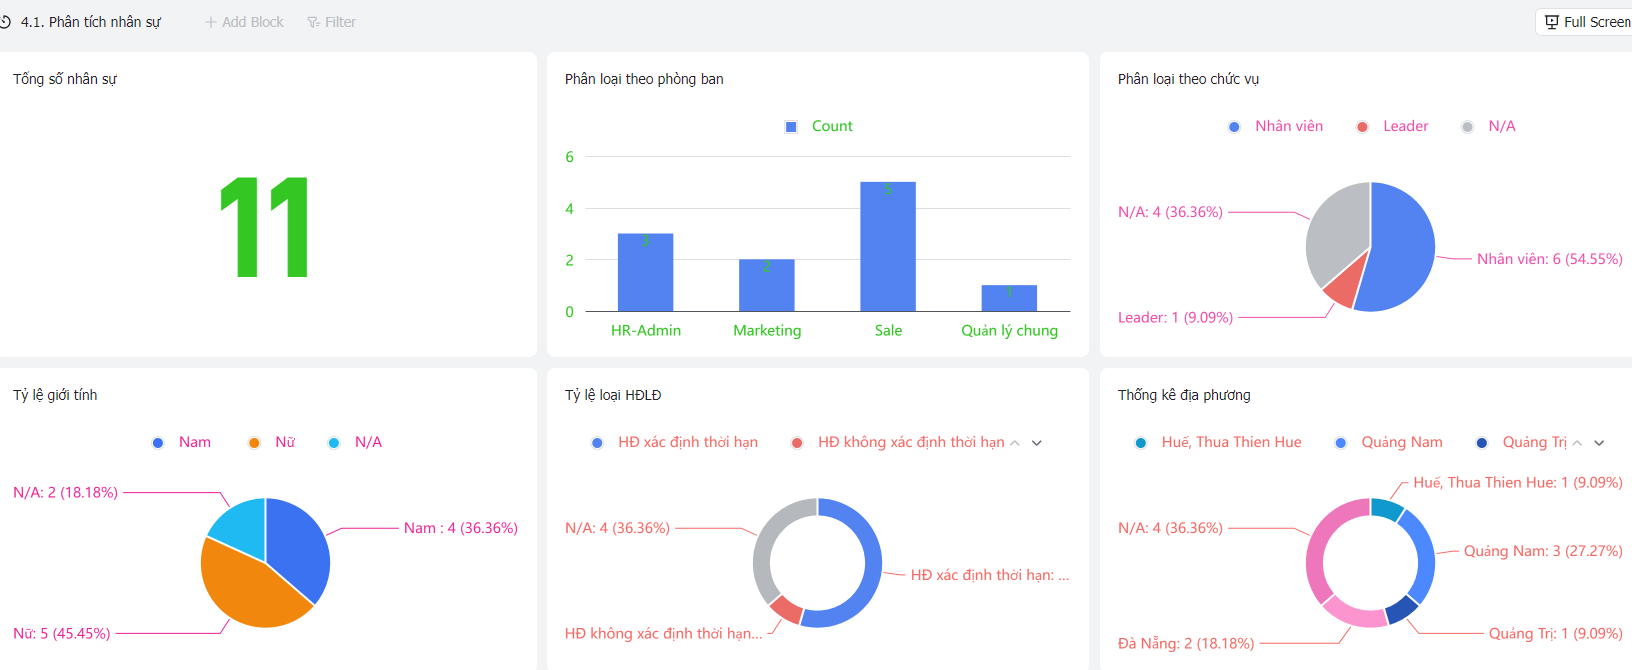
Task: Toggle N/A legend in giới tính chart
Action: point(355,442)
